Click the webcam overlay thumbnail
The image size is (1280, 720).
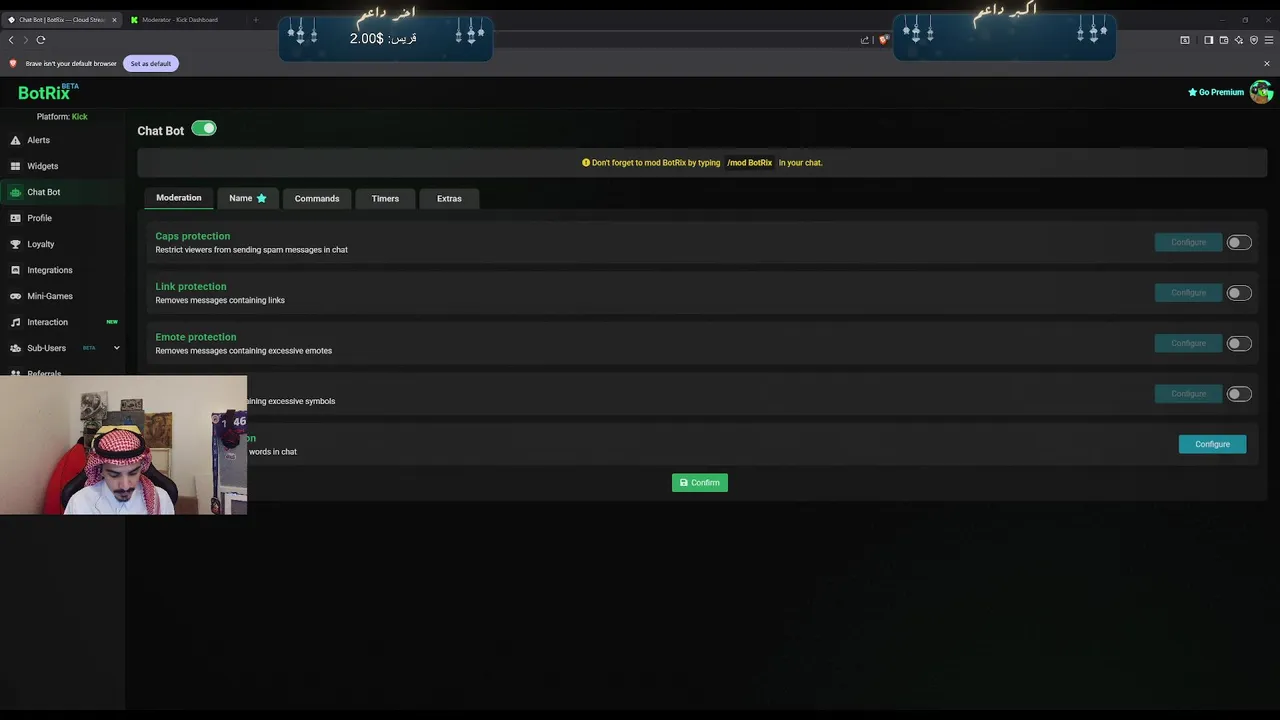(x=123, y=445)
